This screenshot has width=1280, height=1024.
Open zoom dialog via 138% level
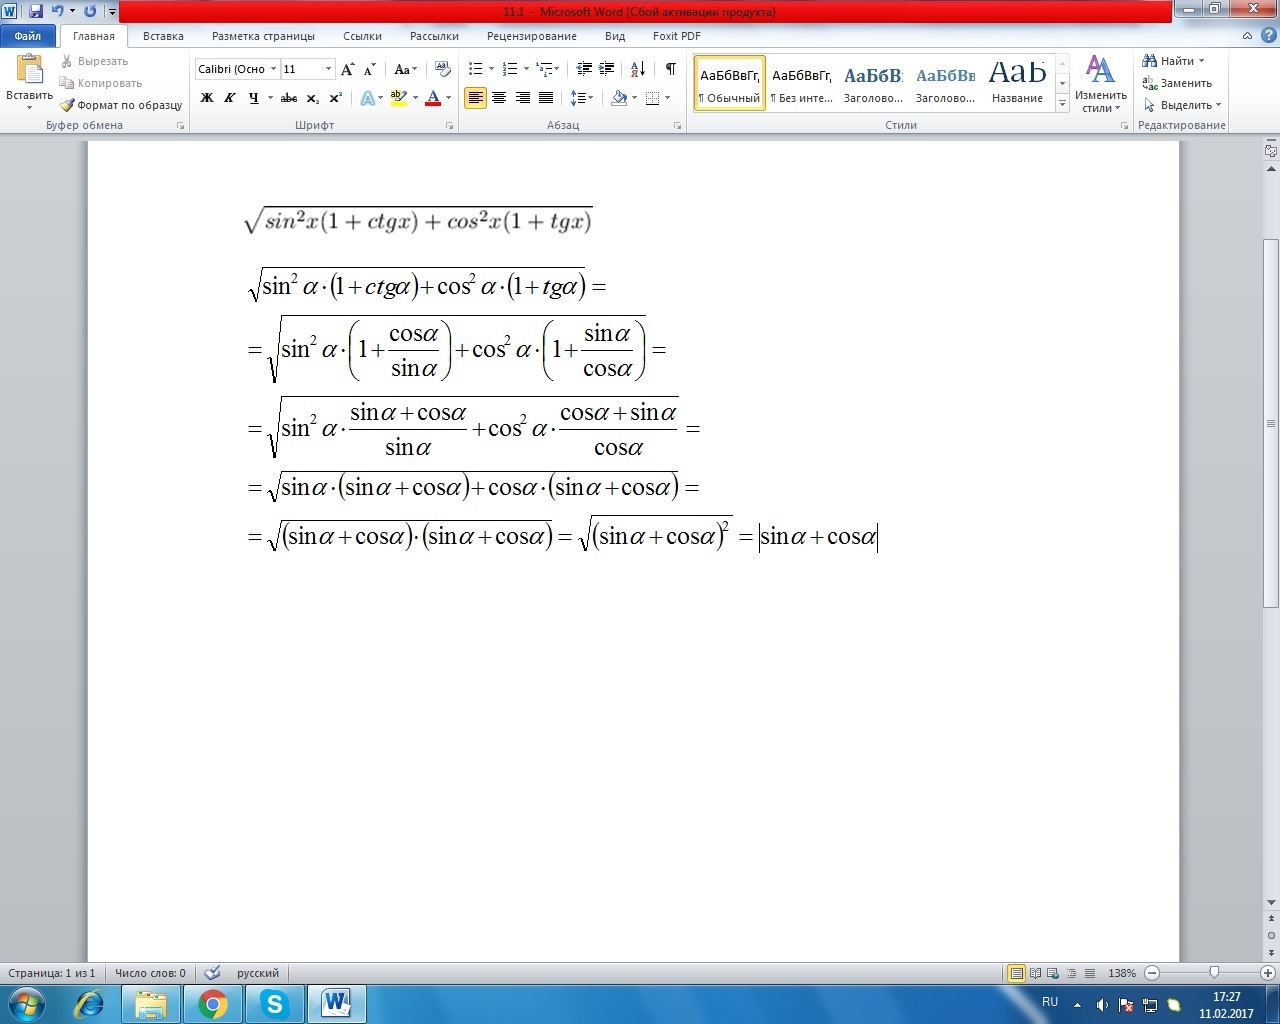[1122, 973]
